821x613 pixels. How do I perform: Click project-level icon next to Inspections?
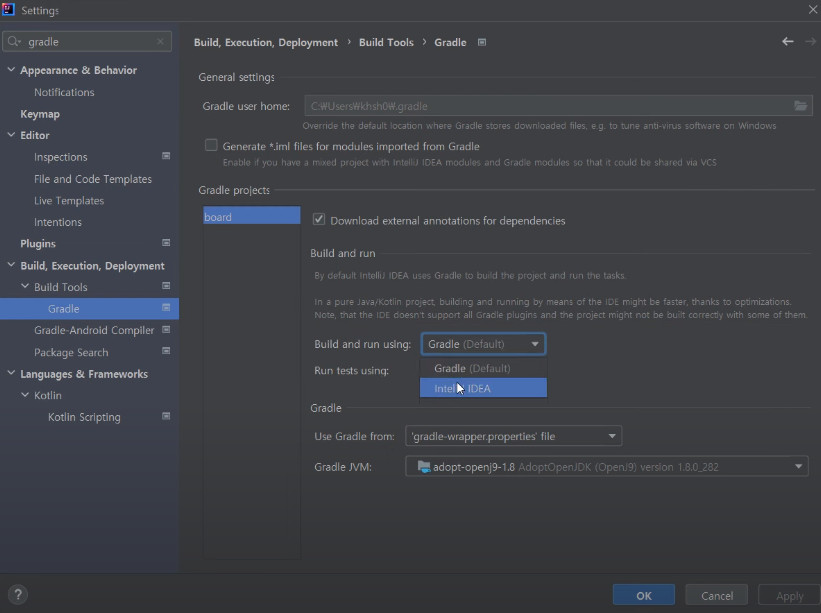point(166,156)
